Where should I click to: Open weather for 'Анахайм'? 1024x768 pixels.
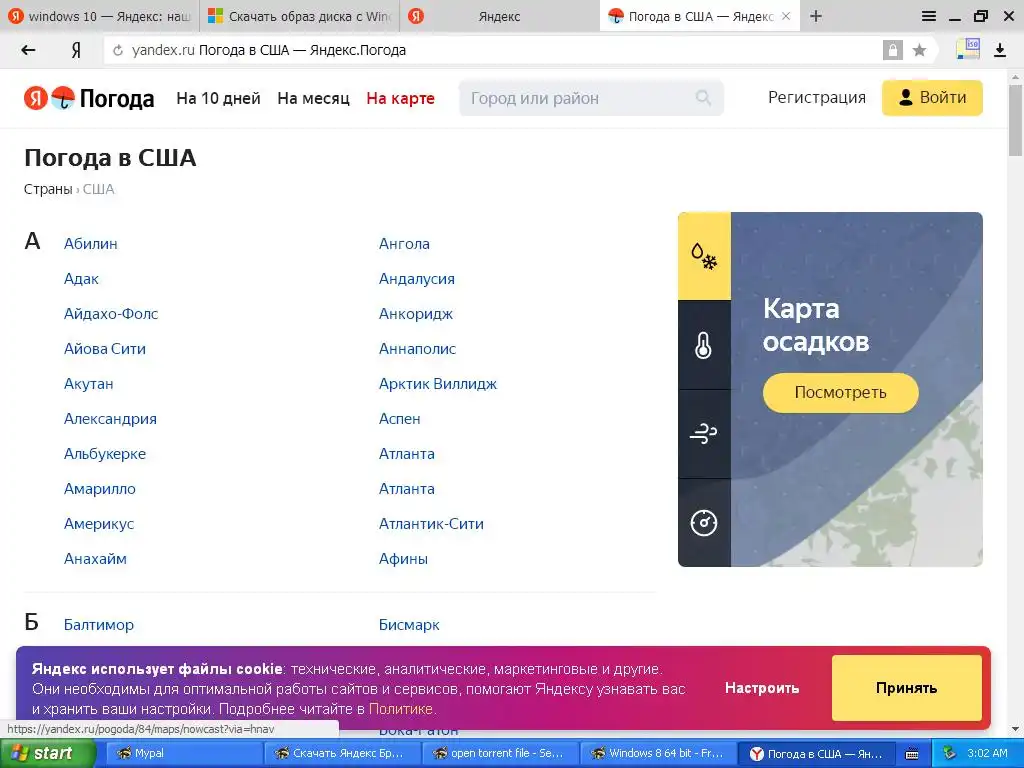pyautogui.click(x=95, y=559)
